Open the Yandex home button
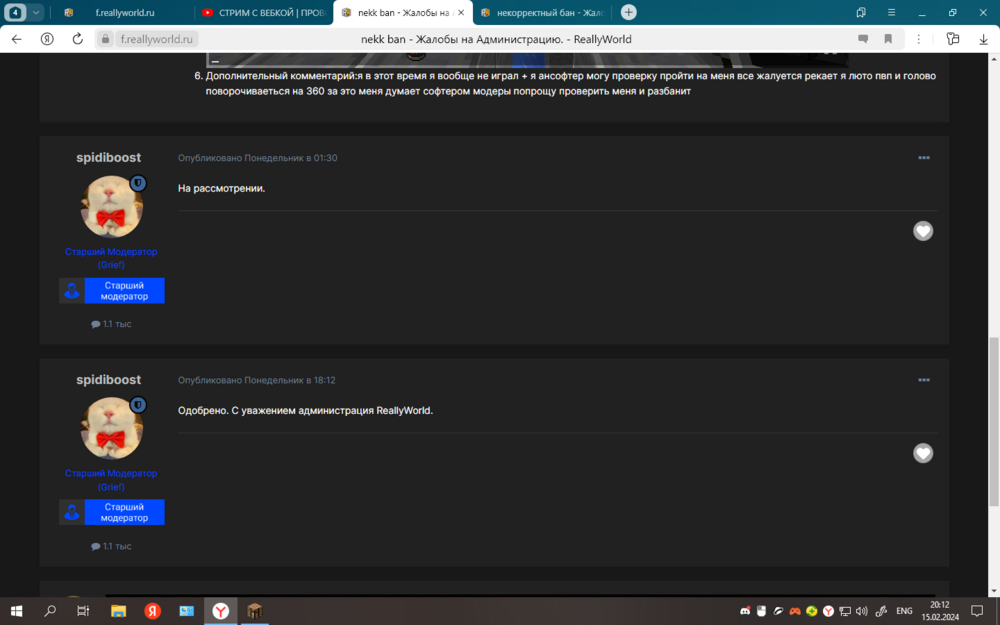Screen dimensions: 1000x625 coord(47,39)
